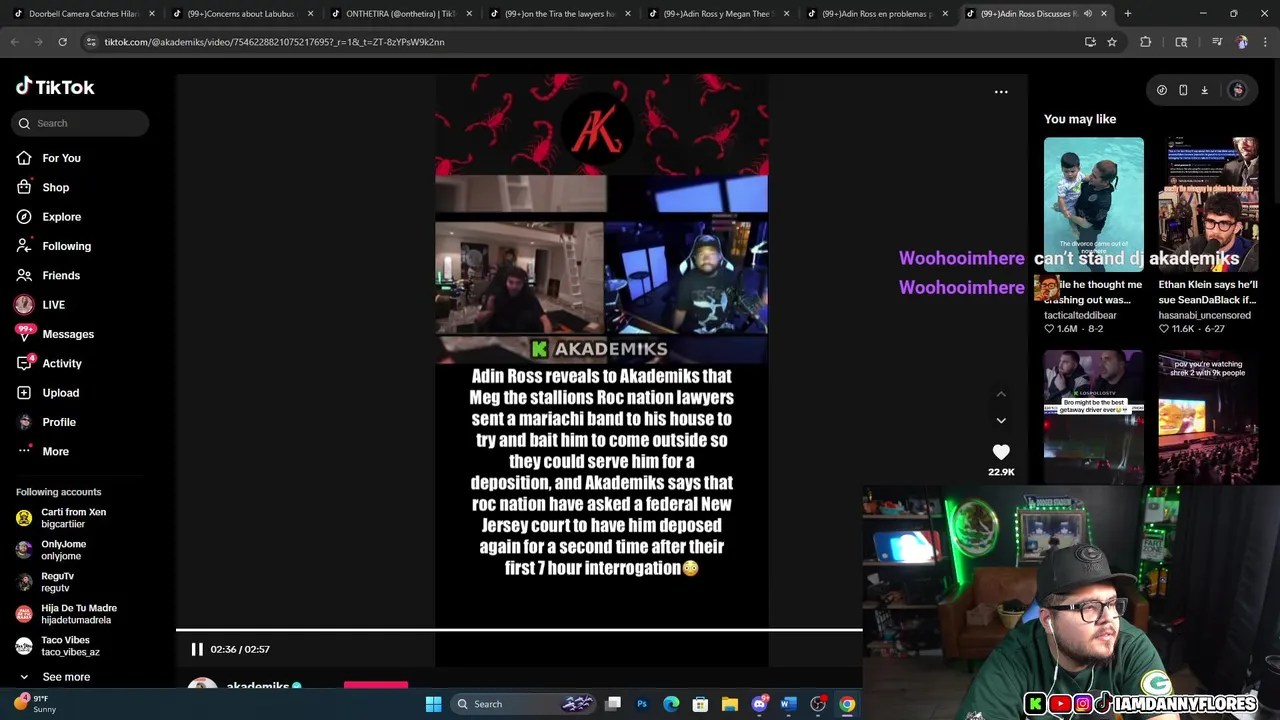Screen dimensions: 1280x720
Task: Click the TikTok logo
Action: point(55,87)
